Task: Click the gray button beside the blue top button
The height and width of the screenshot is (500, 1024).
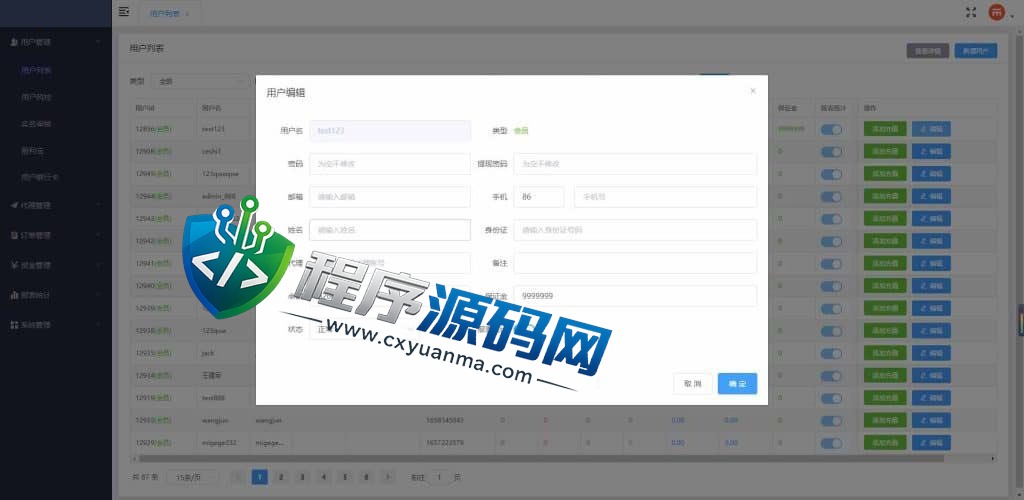Action: point(928,51)
